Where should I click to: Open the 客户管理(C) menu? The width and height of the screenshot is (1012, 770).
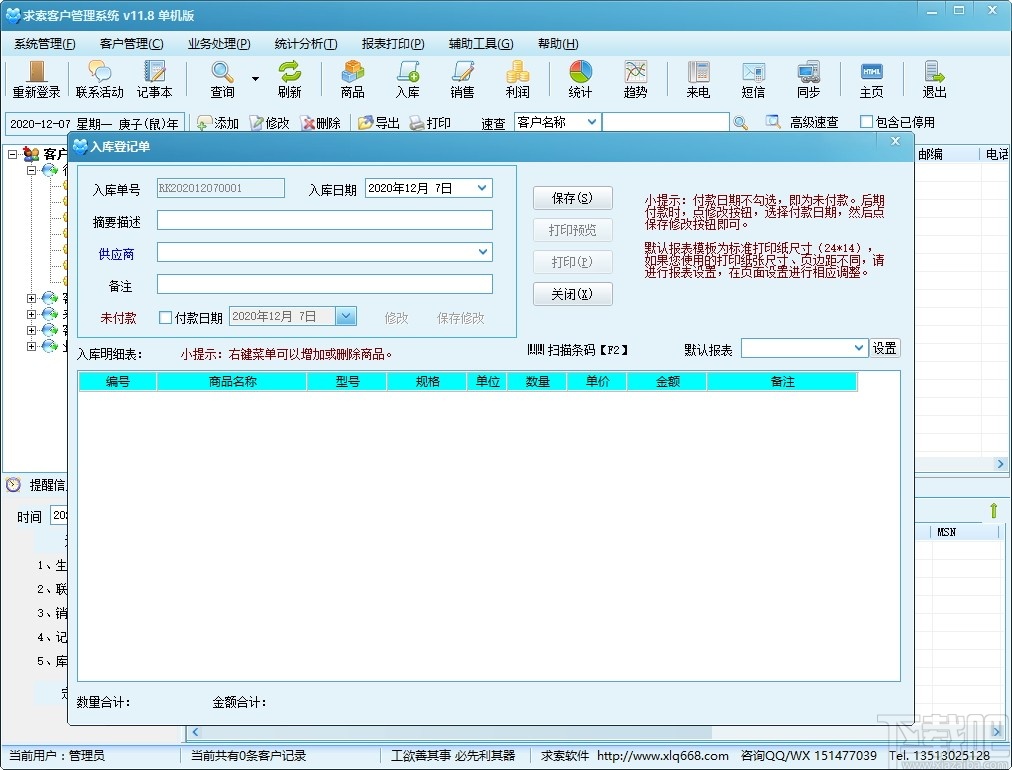132,44
